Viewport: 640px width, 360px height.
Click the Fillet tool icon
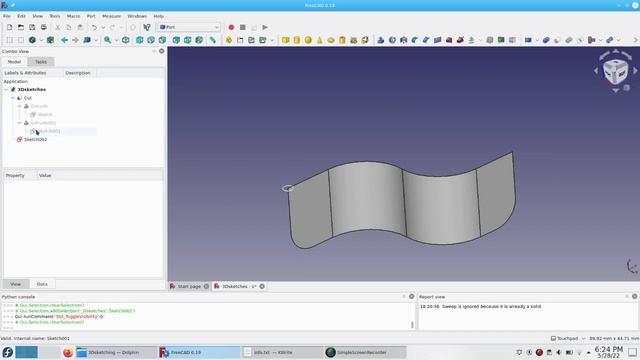click(x=415, y=40)
